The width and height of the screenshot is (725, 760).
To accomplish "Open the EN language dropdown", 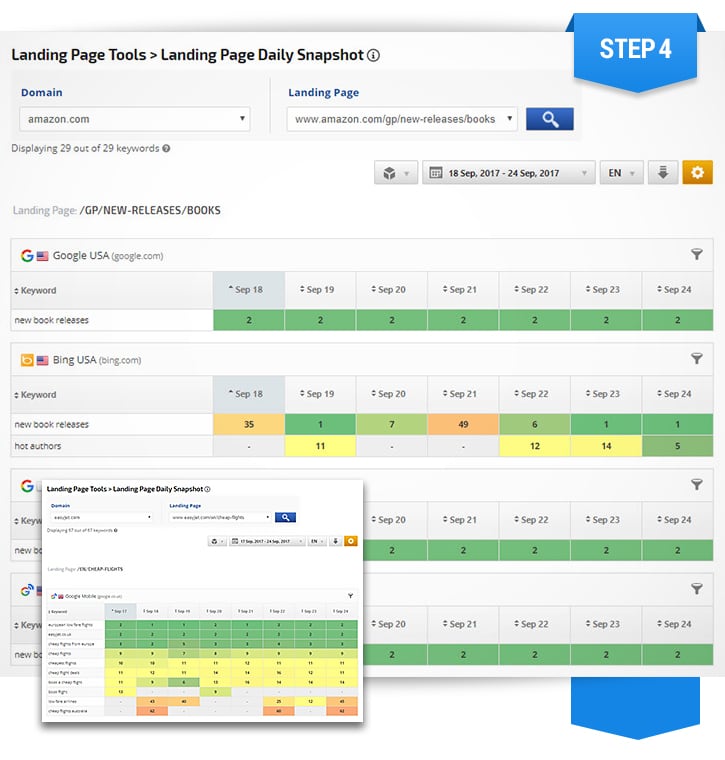I will point(621,173).
